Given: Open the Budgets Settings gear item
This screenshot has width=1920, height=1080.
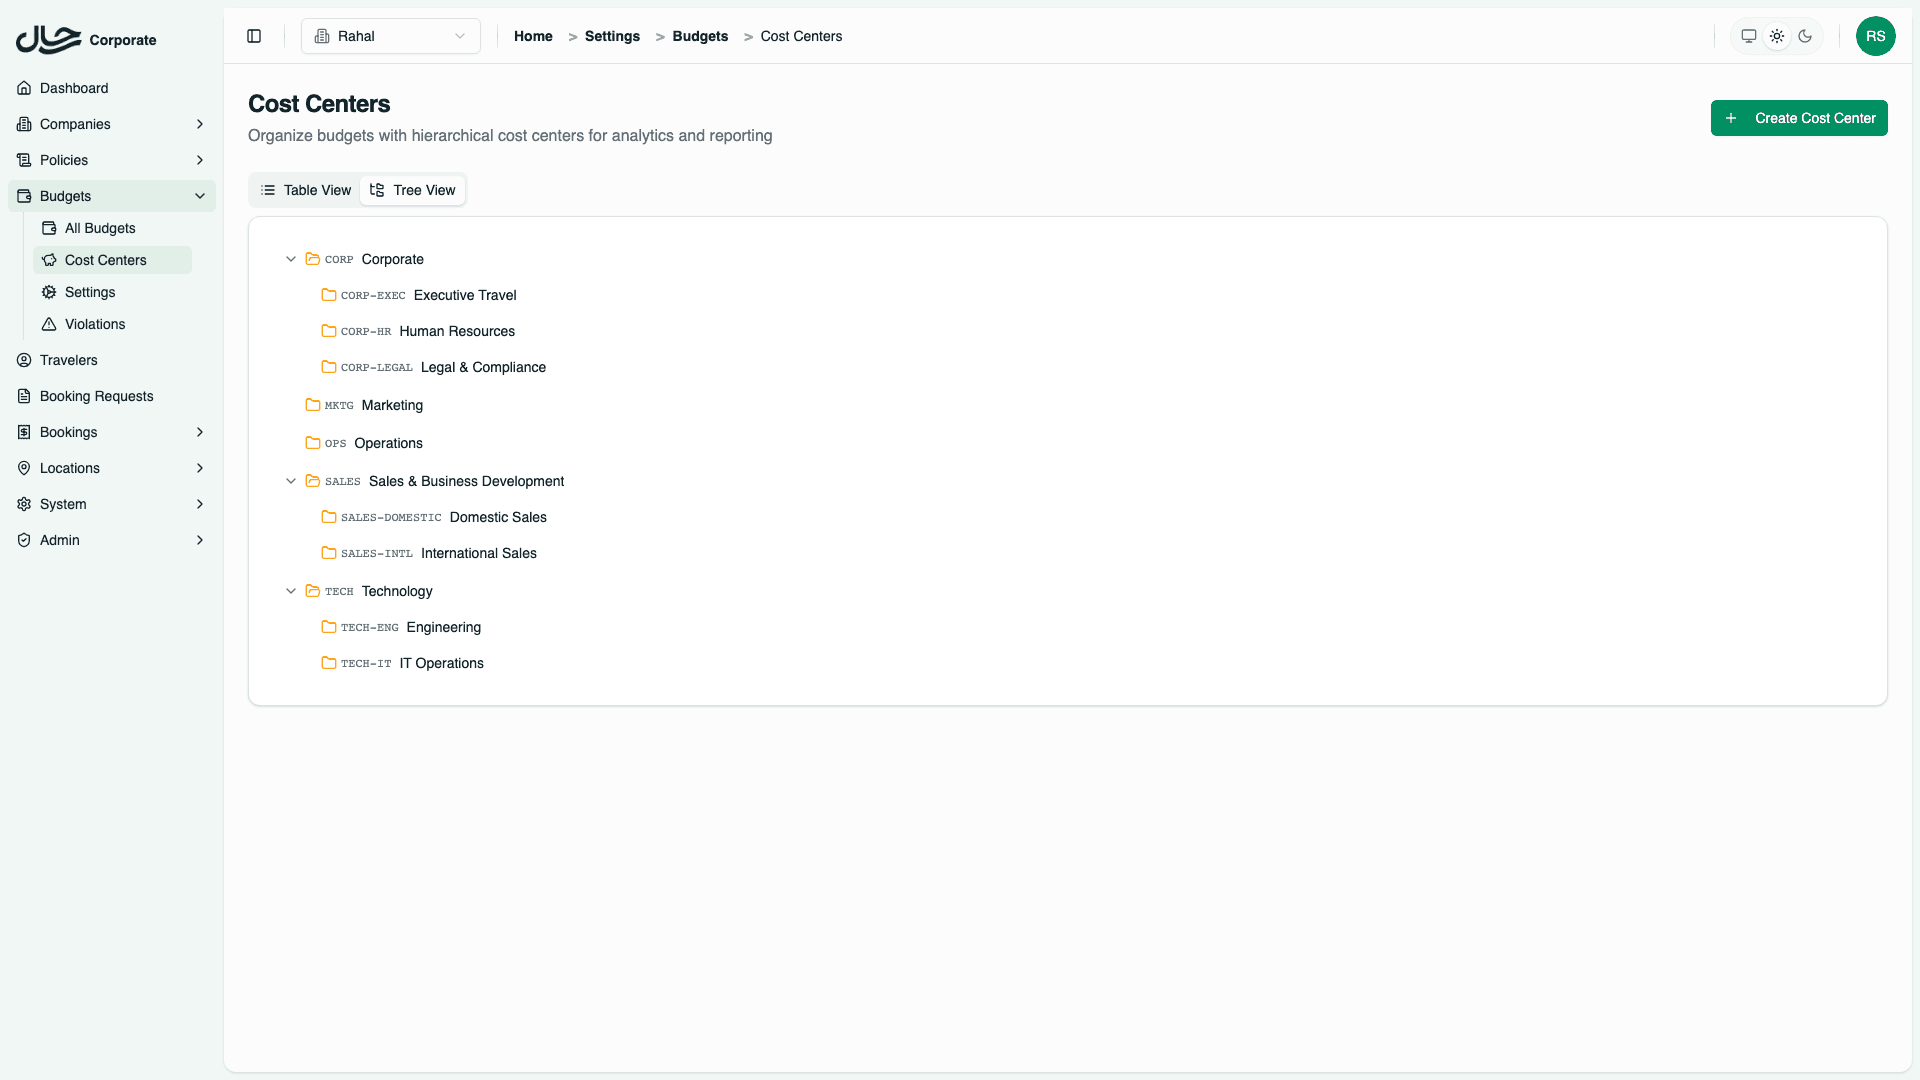Looking at the screenshot, I should (x=89, y=292).
